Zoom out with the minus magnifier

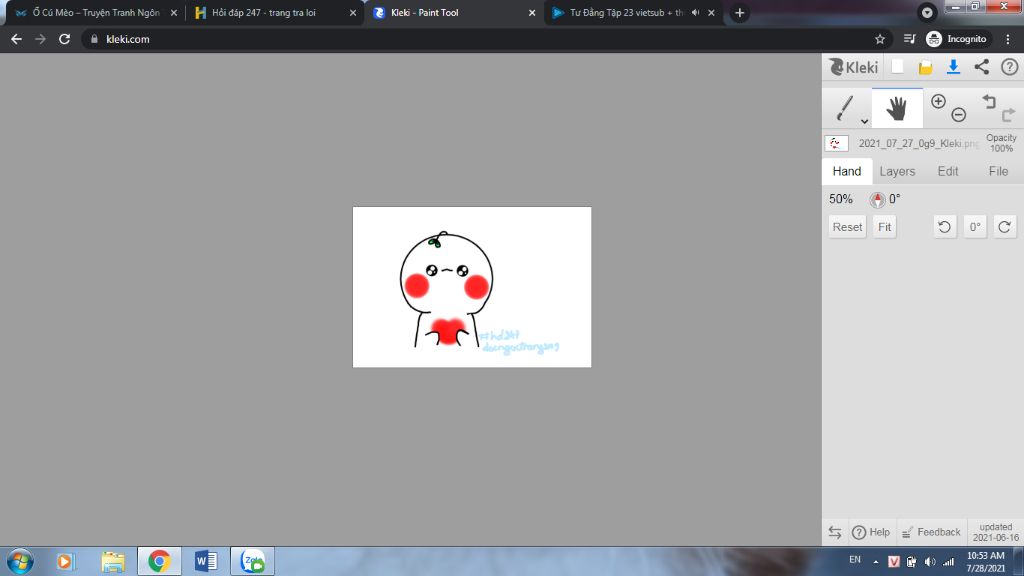click(958, 115)
